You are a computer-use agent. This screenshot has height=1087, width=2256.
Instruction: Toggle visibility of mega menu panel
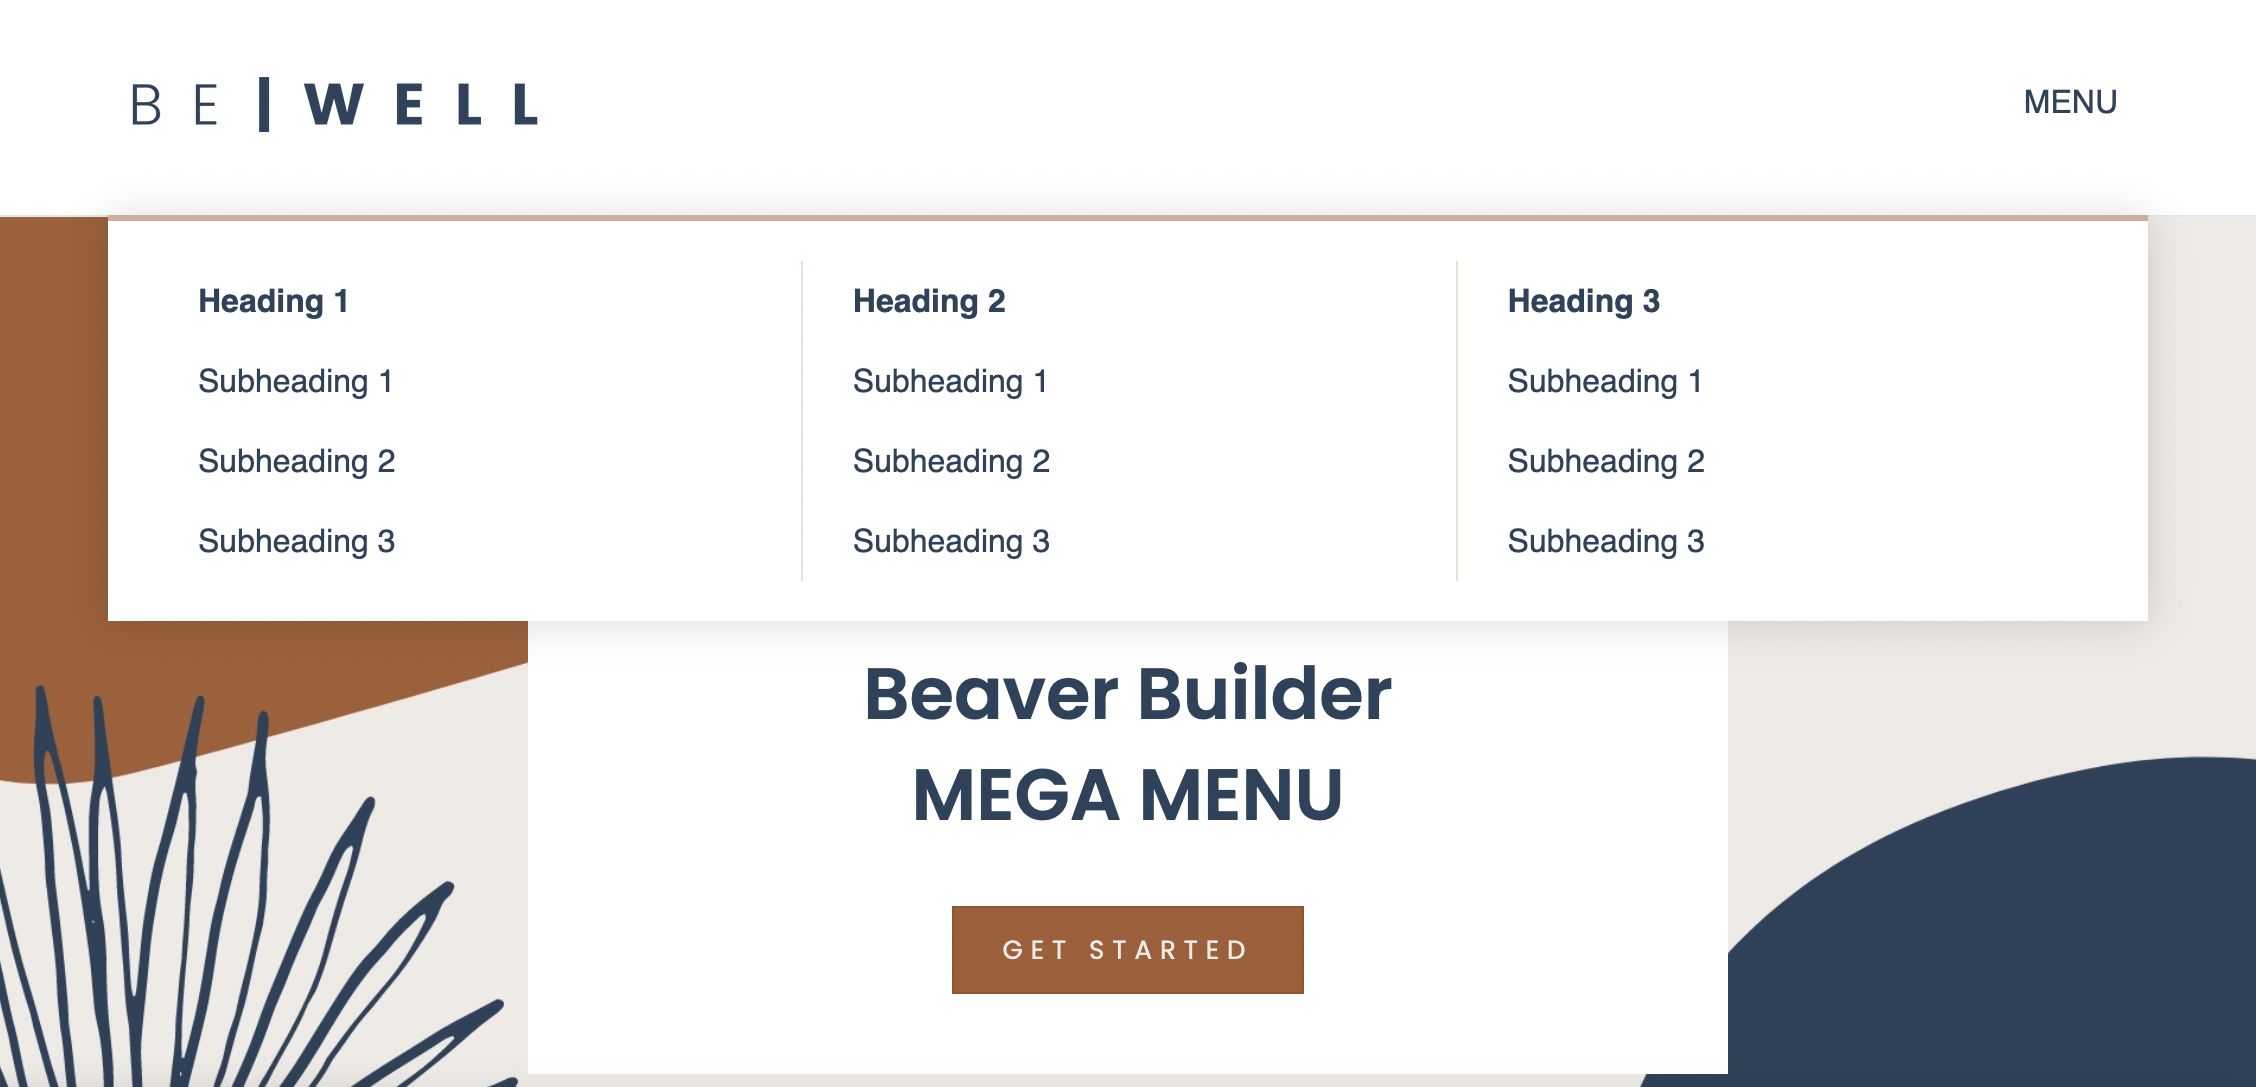click(x=2072, y=101)
